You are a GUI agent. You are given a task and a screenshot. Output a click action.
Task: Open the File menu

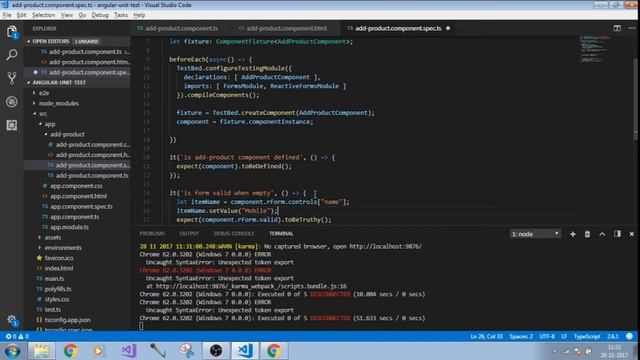click(x=7, y=15)
